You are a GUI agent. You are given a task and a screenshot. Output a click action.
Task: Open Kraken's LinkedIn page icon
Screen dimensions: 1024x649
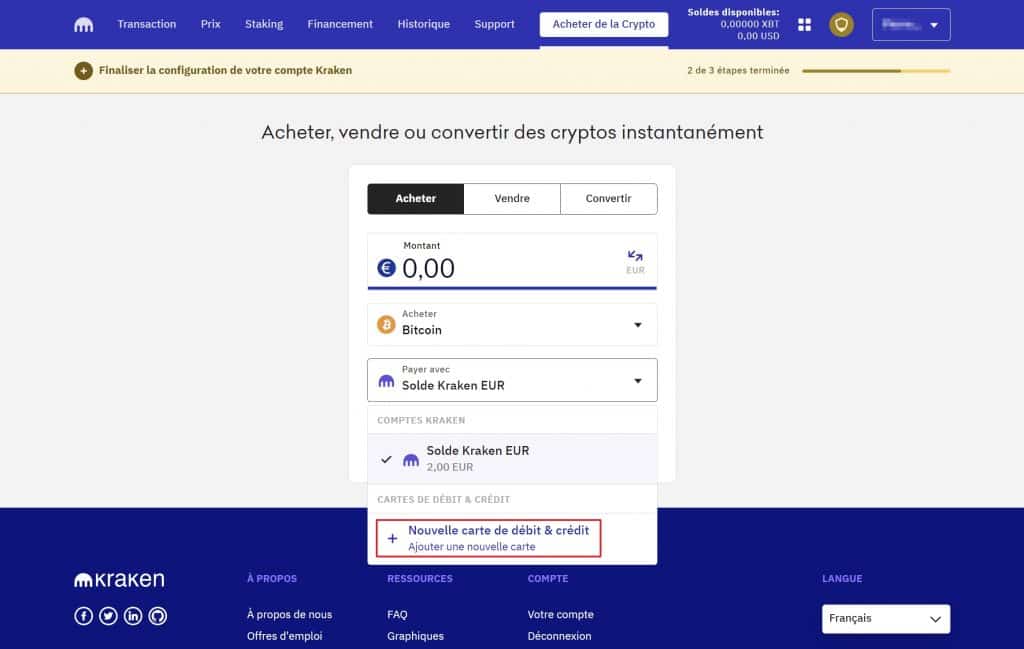coord(133,616)
